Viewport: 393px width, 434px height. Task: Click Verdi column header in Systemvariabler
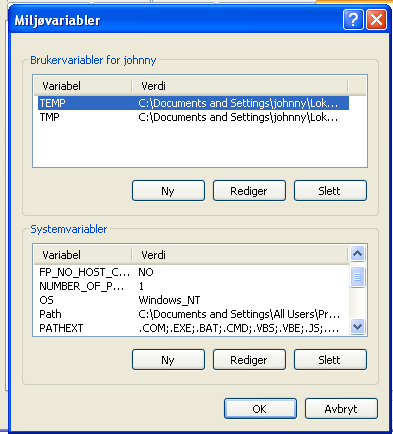240,255
